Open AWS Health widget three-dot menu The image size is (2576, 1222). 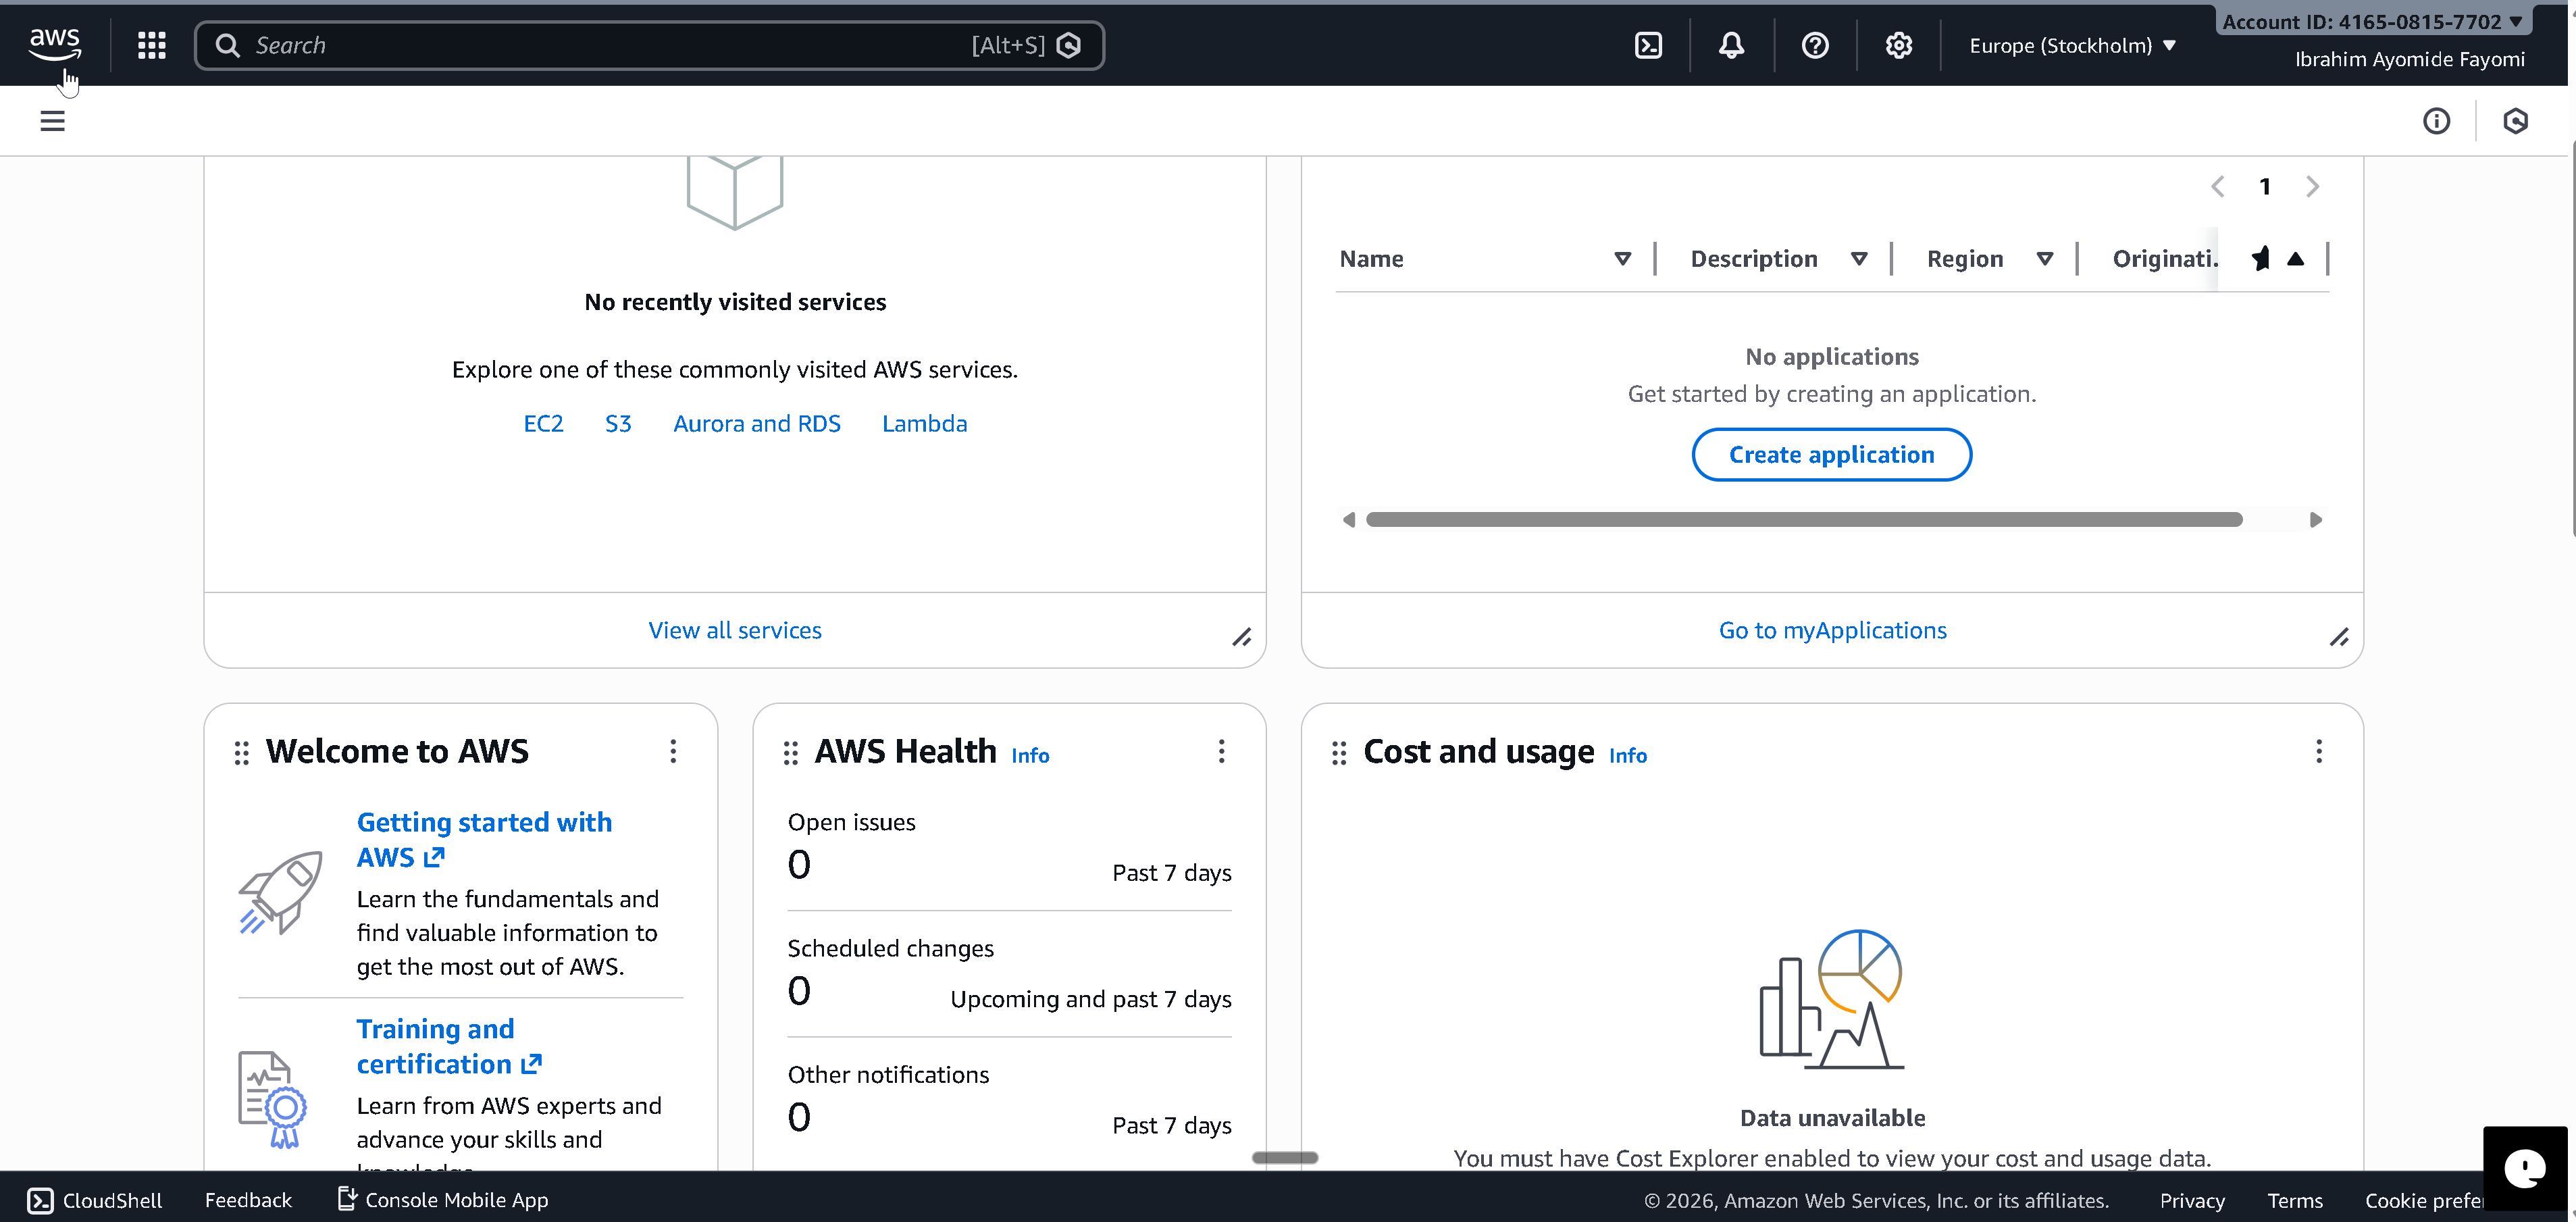pyautogui.click(x=1221, y=751)
